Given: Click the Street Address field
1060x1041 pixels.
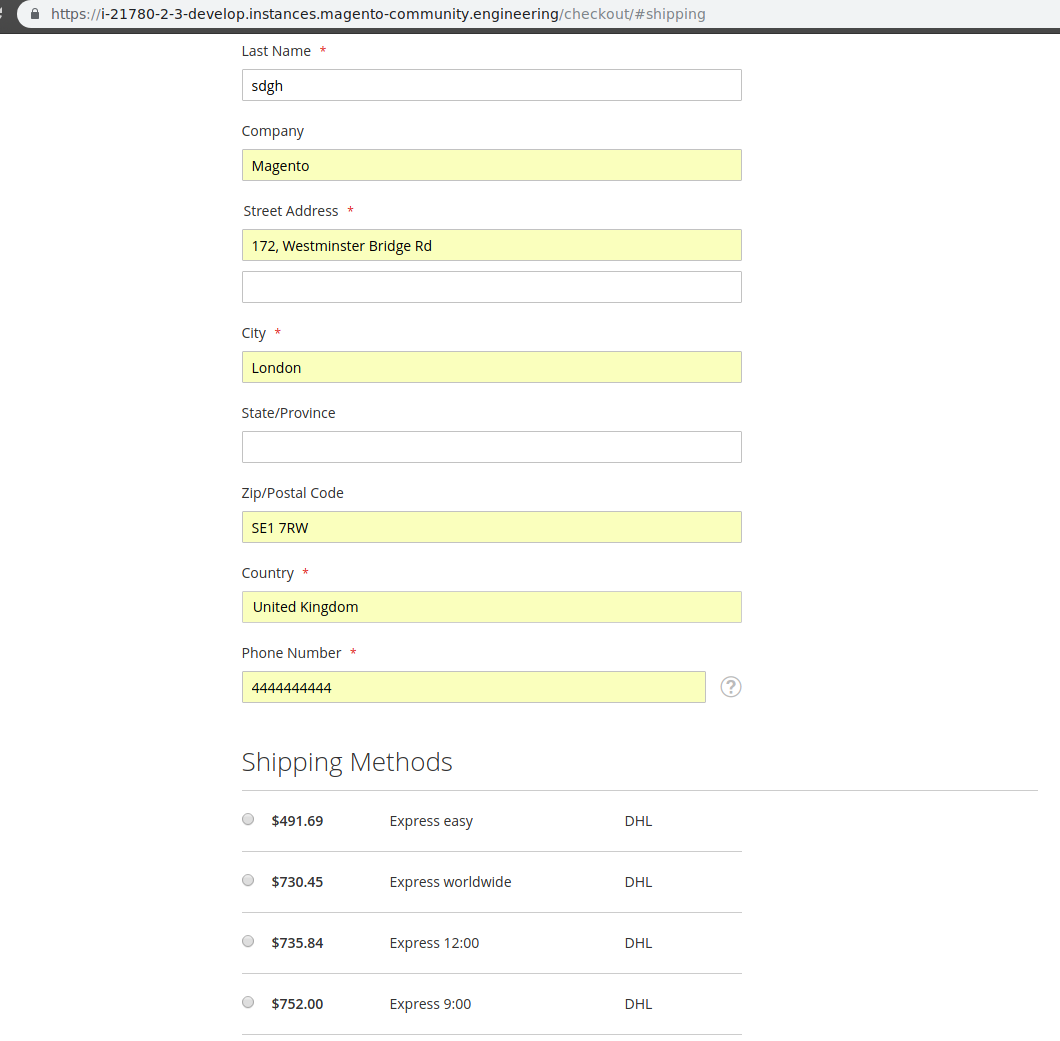Looking at the screenshot, I should tap(491, 245).
